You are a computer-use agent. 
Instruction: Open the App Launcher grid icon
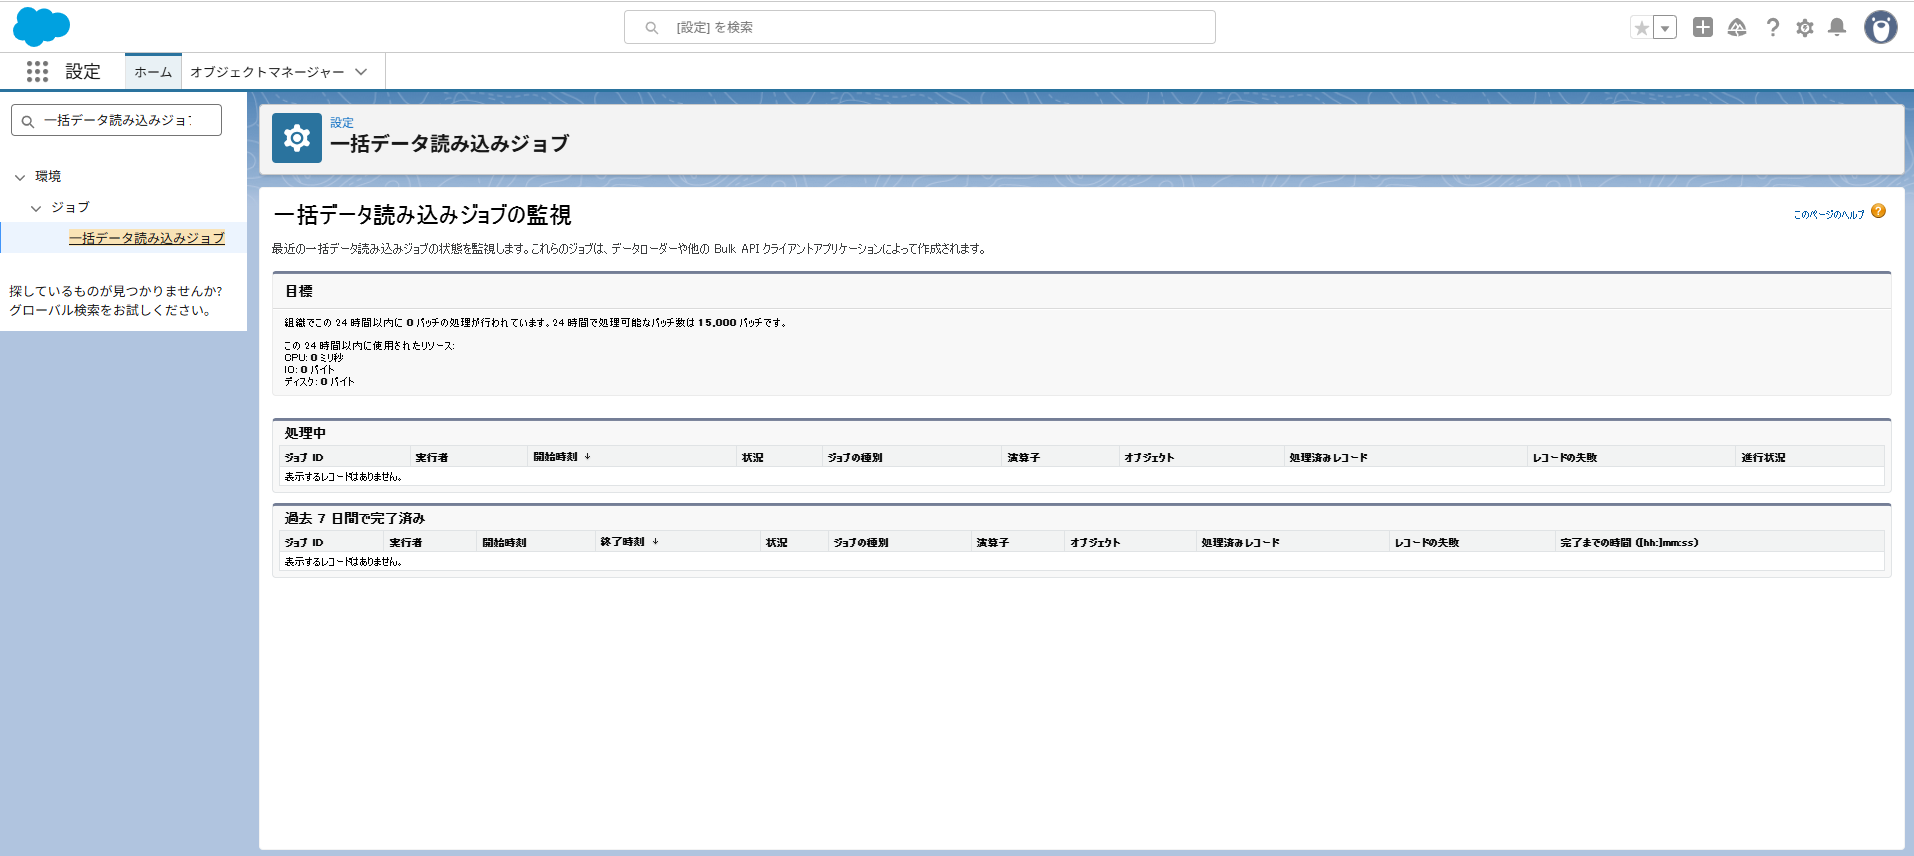coord(37,71)
